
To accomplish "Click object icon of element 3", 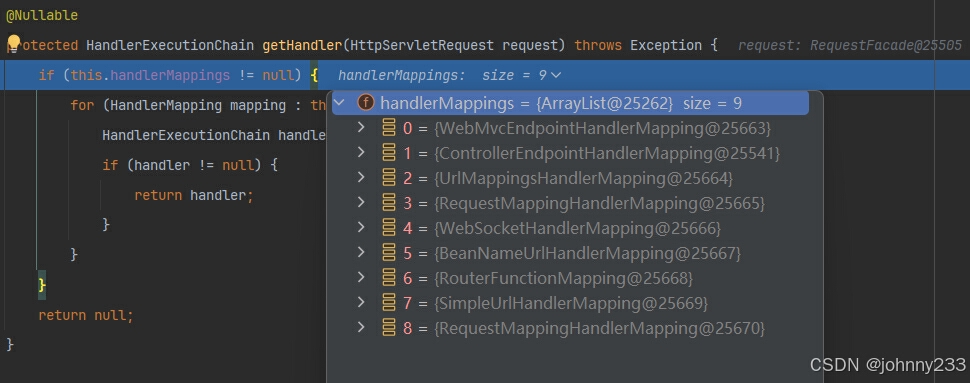I will pyautogui.click(x=389, y=203).
